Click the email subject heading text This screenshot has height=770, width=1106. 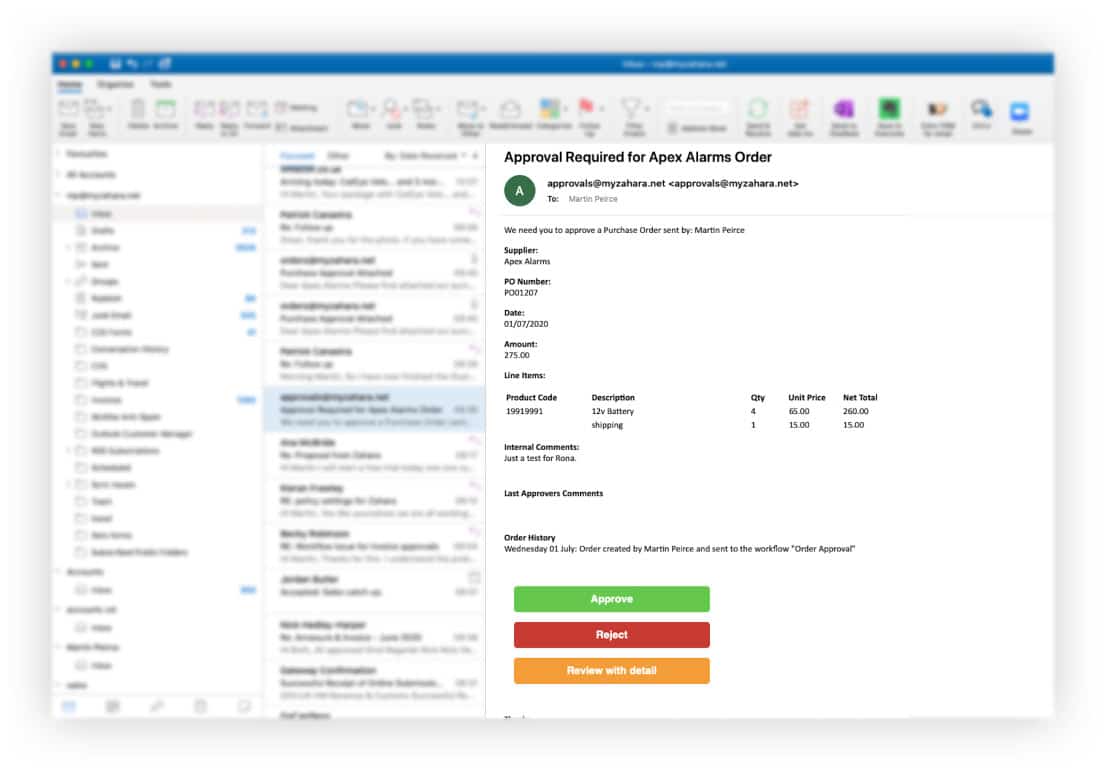coord(638,157)
